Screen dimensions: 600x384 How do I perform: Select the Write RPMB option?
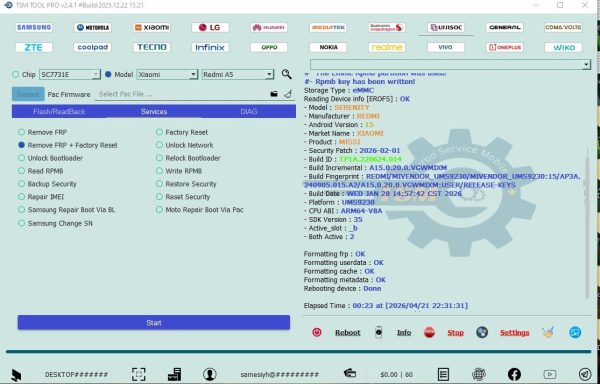coord(179,171)
